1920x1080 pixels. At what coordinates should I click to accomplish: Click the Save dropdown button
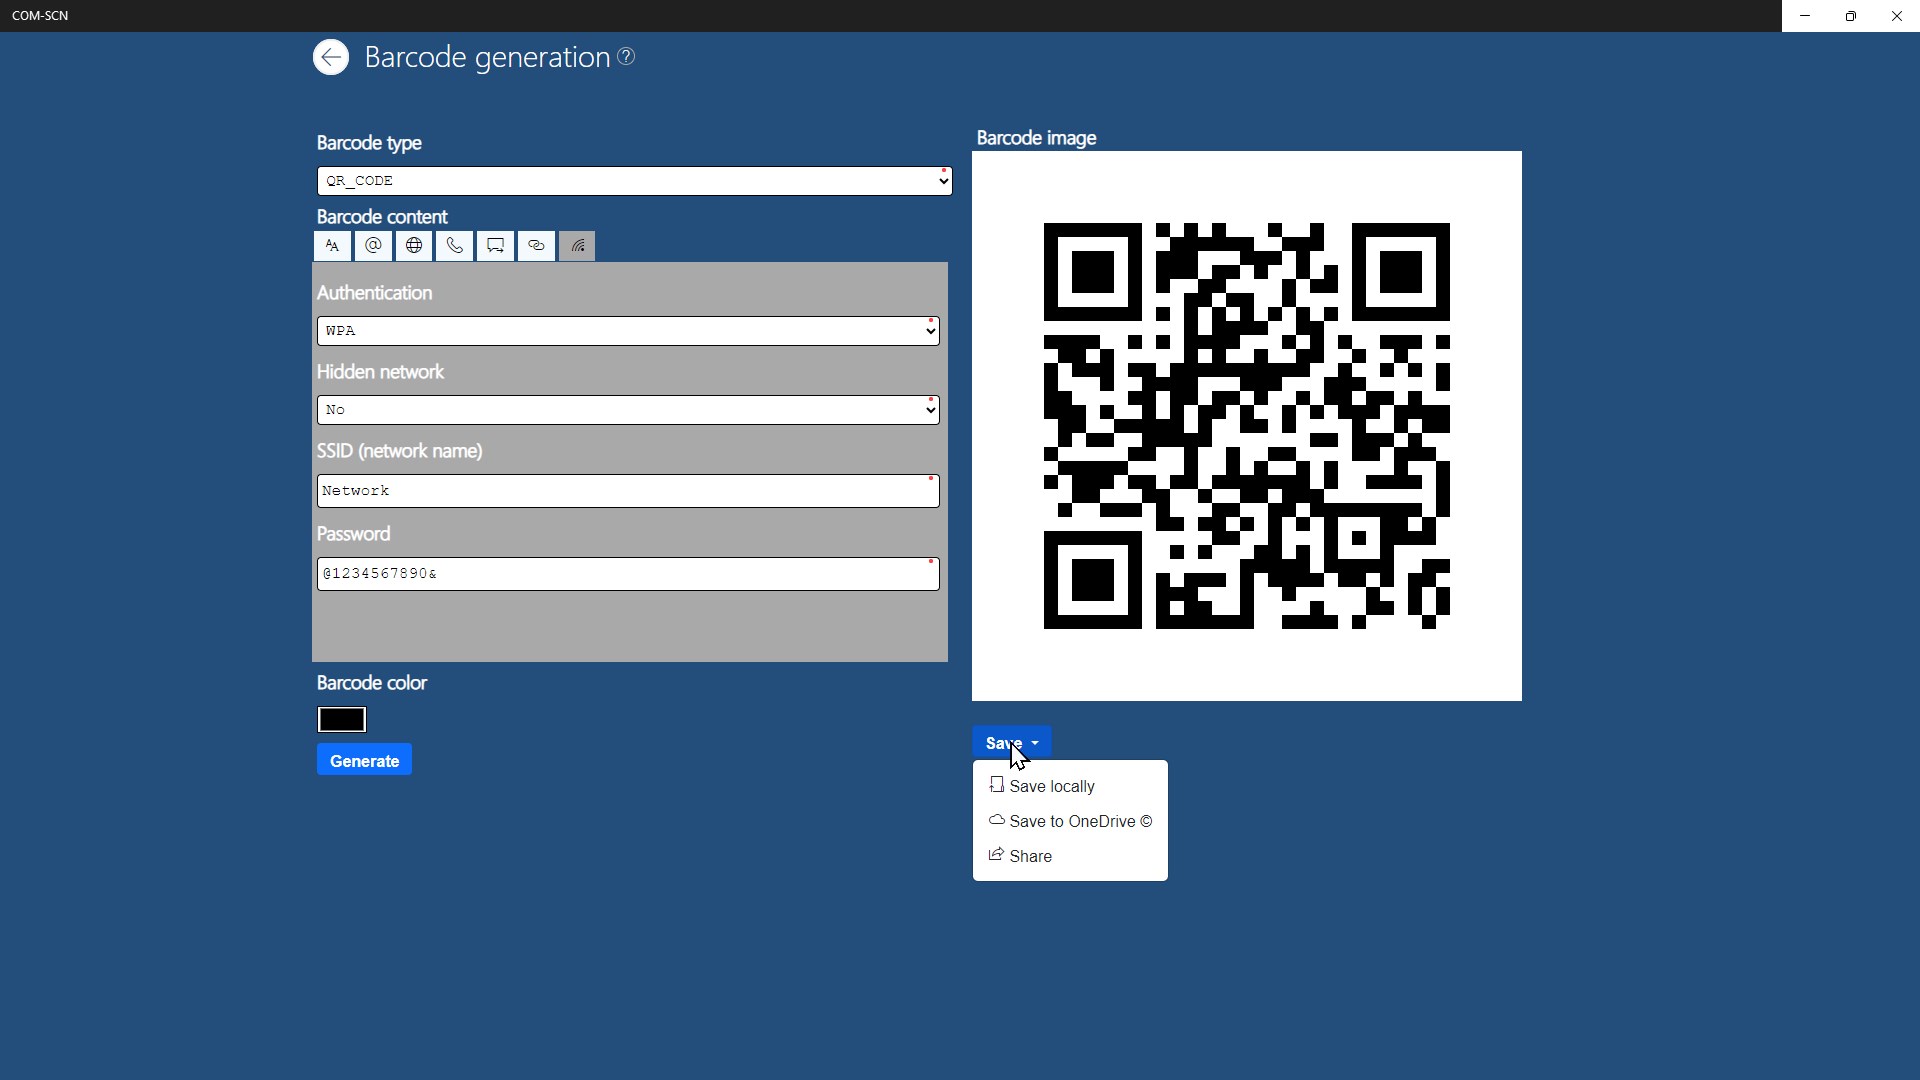point(1011,743)
